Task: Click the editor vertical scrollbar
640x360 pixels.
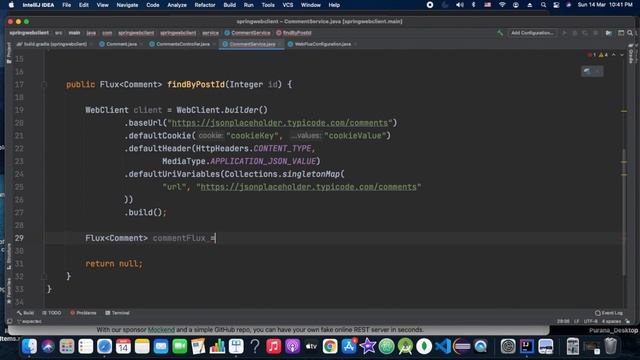Action: click(624, 212)
